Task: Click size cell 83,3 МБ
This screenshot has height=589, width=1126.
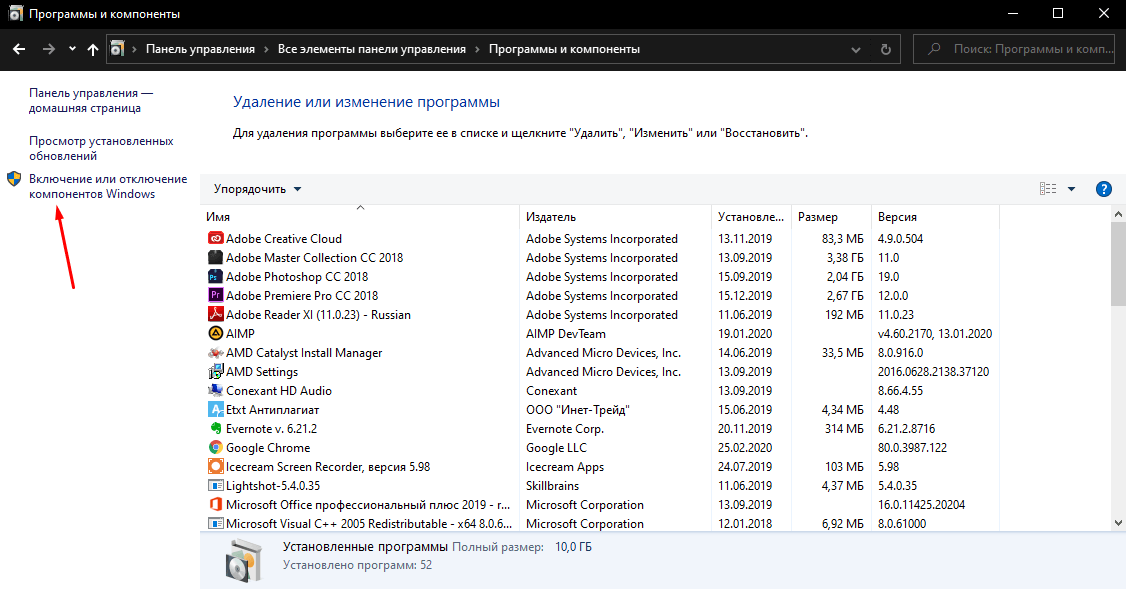Action: click(x=843, y=238)
